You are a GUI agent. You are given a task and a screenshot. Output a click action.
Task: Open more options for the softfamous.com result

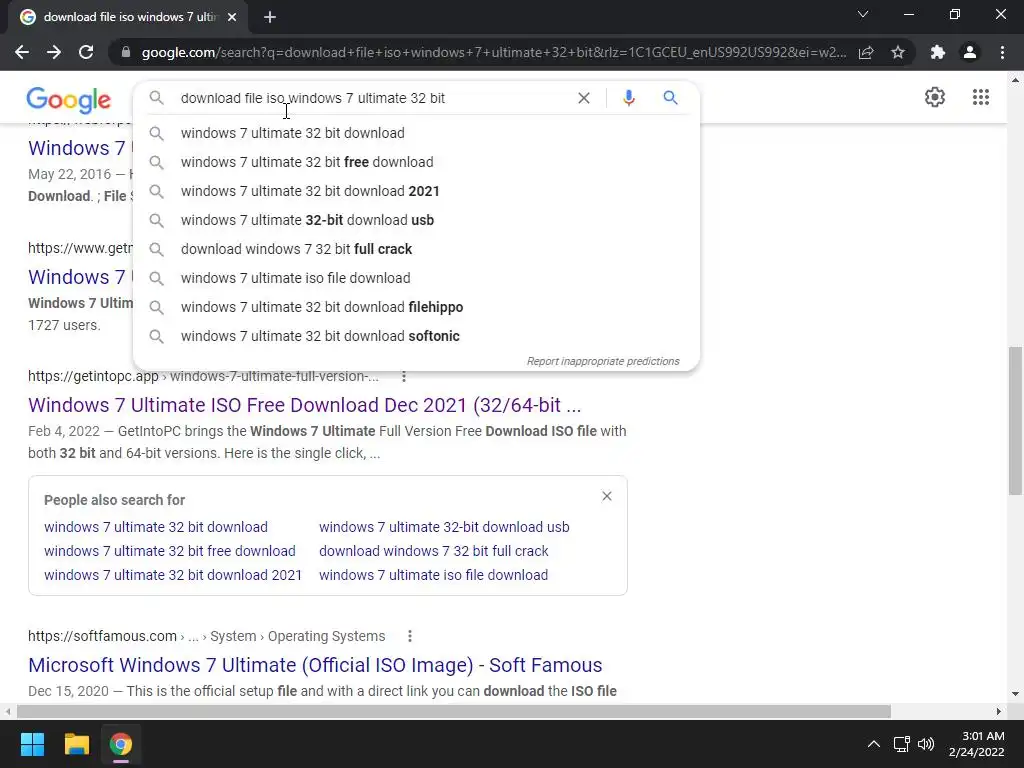pyautogui.click(x=409, y=636)
